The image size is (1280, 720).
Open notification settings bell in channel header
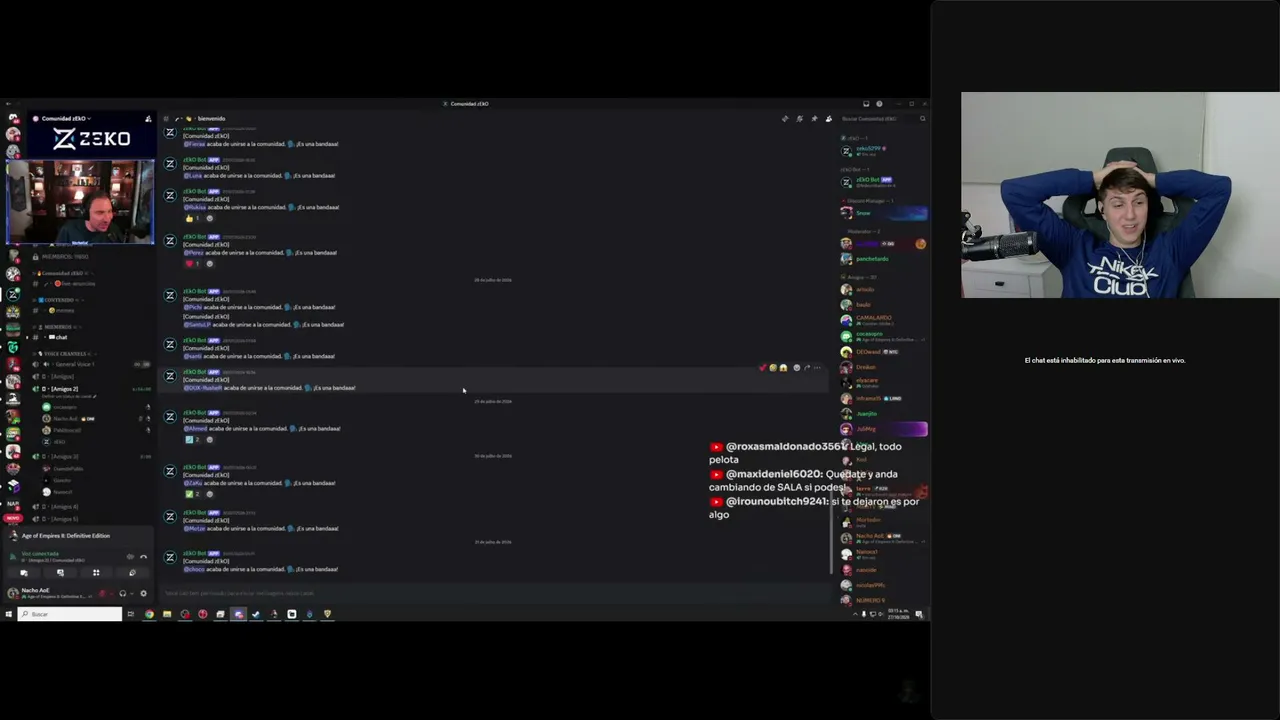(799, 119)
